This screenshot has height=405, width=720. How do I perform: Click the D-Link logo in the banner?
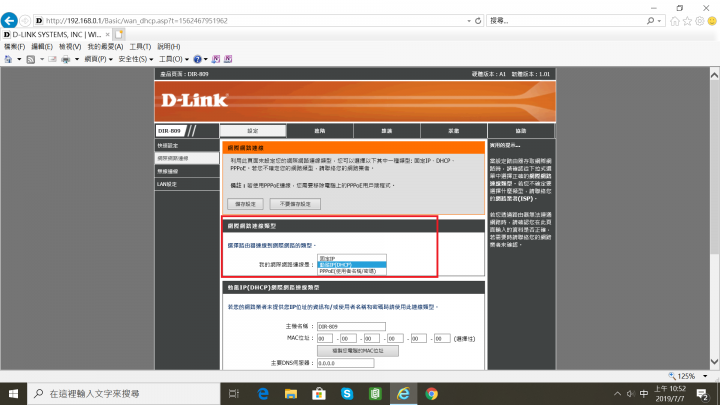click(x=194, y=100)
